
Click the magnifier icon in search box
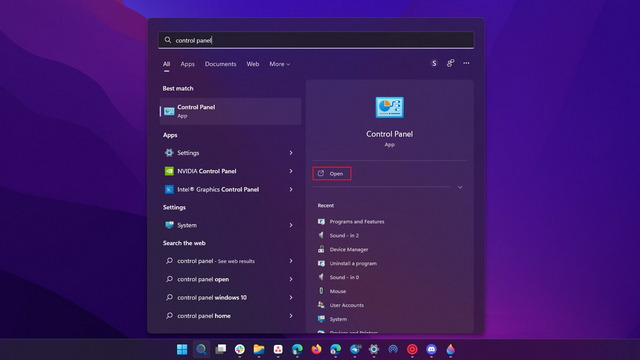(168, 40)
